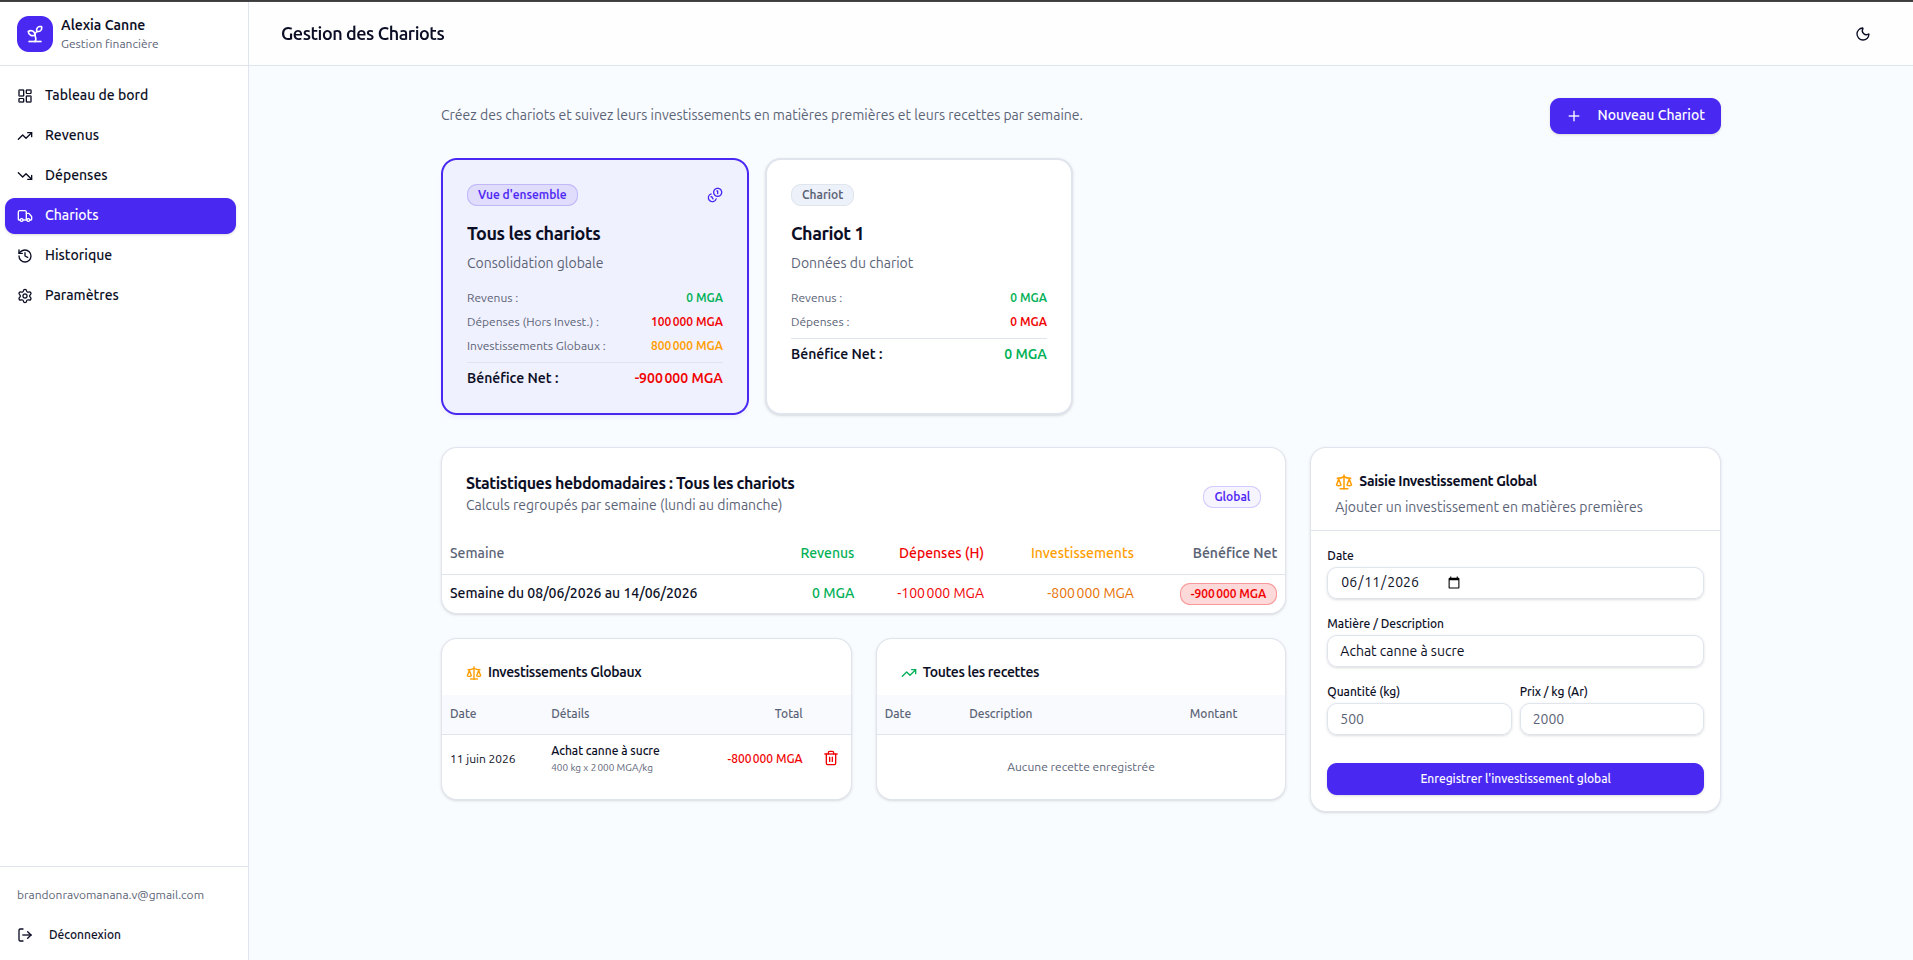This screenshot has height=960, width=1913.
Task: Click the Alexia Canne logo icon
Action: tap(35, 34)
